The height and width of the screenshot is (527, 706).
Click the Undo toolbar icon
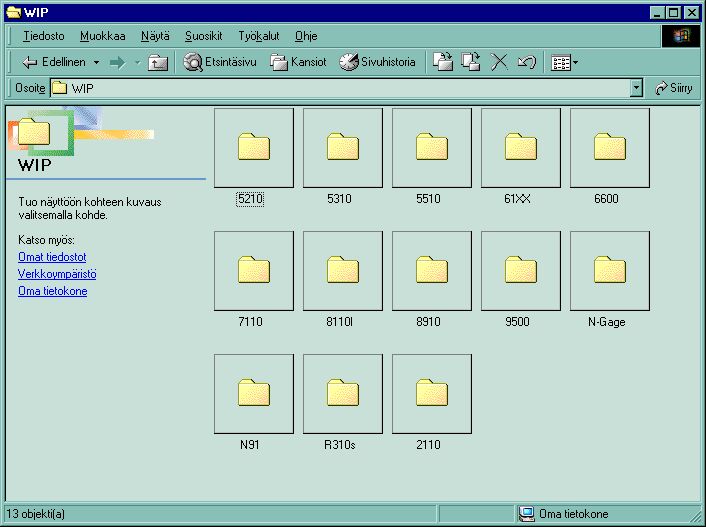pyautogui.click(x=527, y=62)
